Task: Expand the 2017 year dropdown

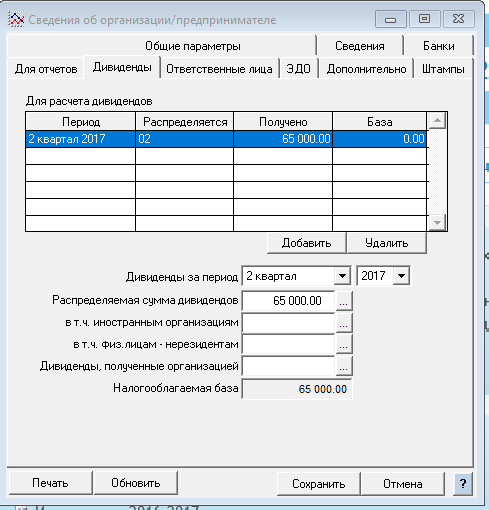Action: (x=401, y=276)
